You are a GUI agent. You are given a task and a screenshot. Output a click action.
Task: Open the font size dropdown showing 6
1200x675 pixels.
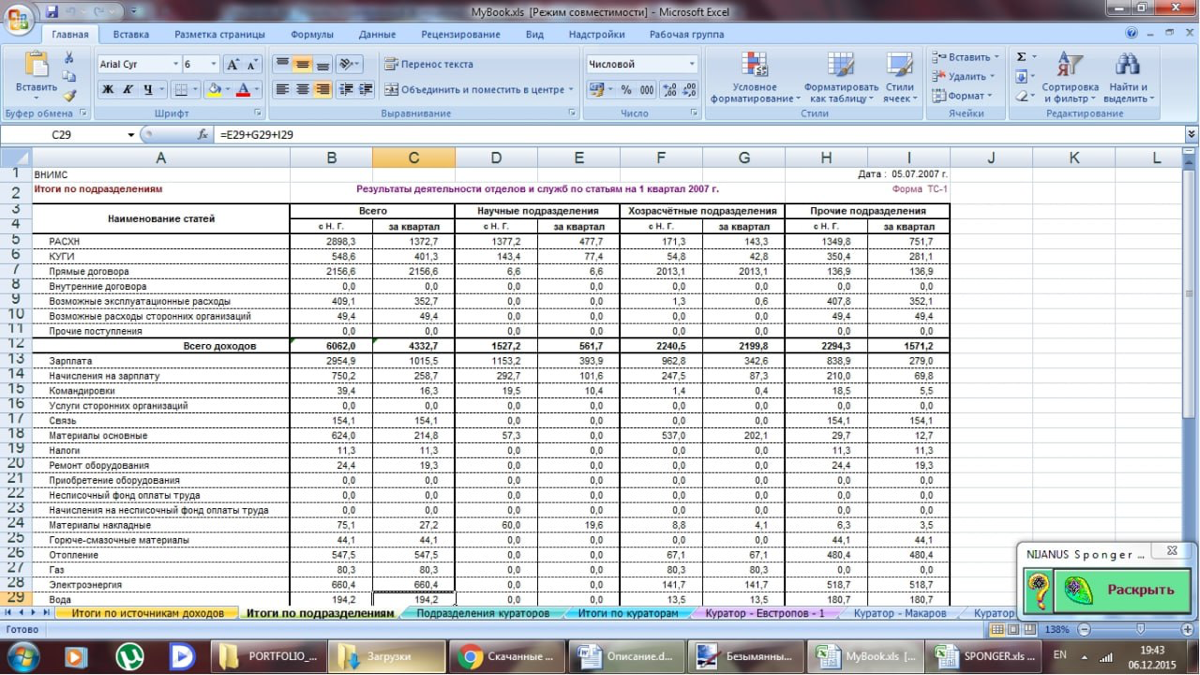coord(213,64)
